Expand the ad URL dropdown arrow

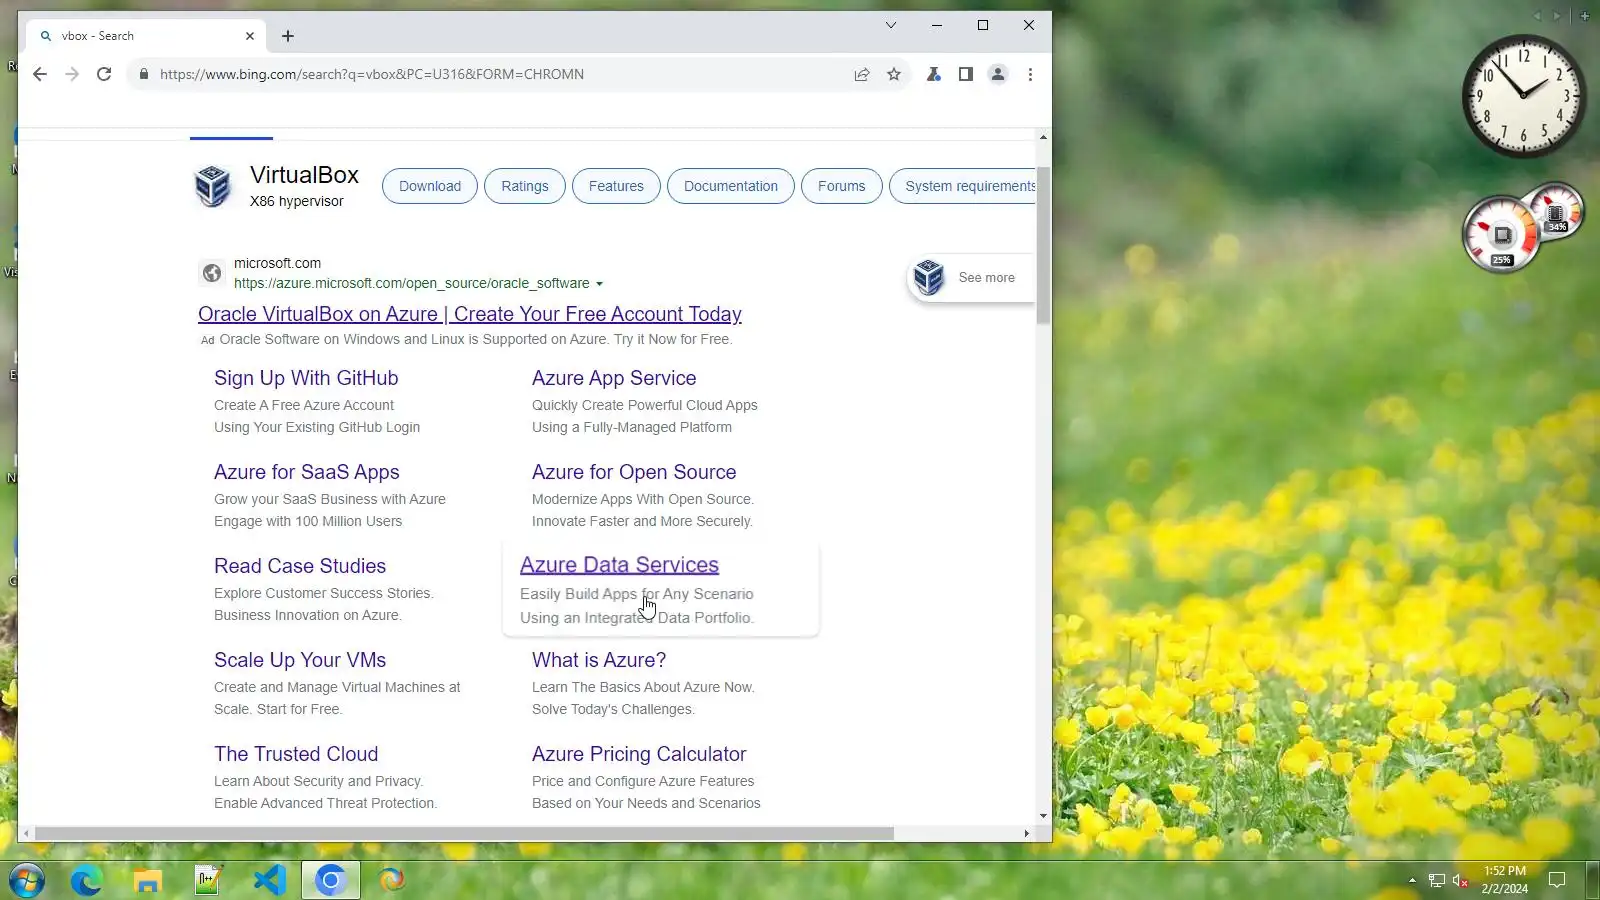(x=599, y=284)
